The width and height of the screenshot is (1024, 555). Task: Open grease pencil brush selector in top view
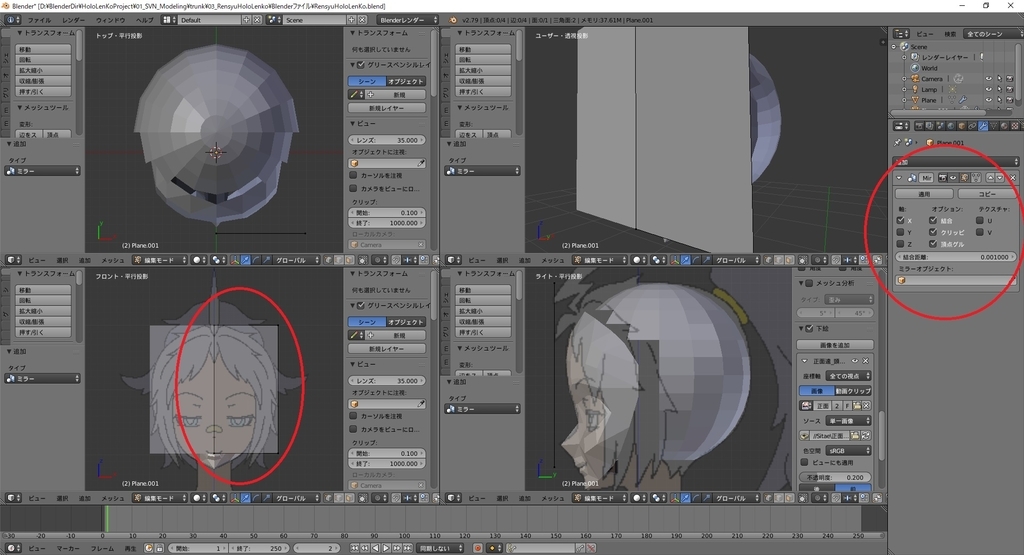click(355, 95)
